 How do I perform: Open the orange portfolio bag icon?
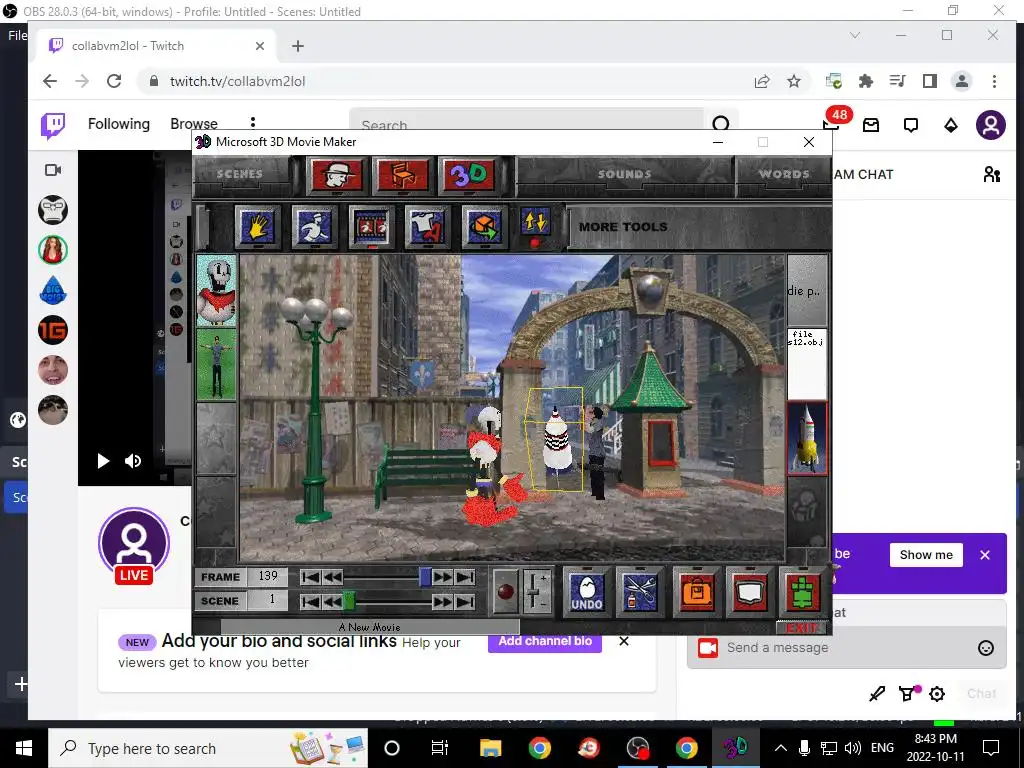pyautogui.click(x=697, y=592)
